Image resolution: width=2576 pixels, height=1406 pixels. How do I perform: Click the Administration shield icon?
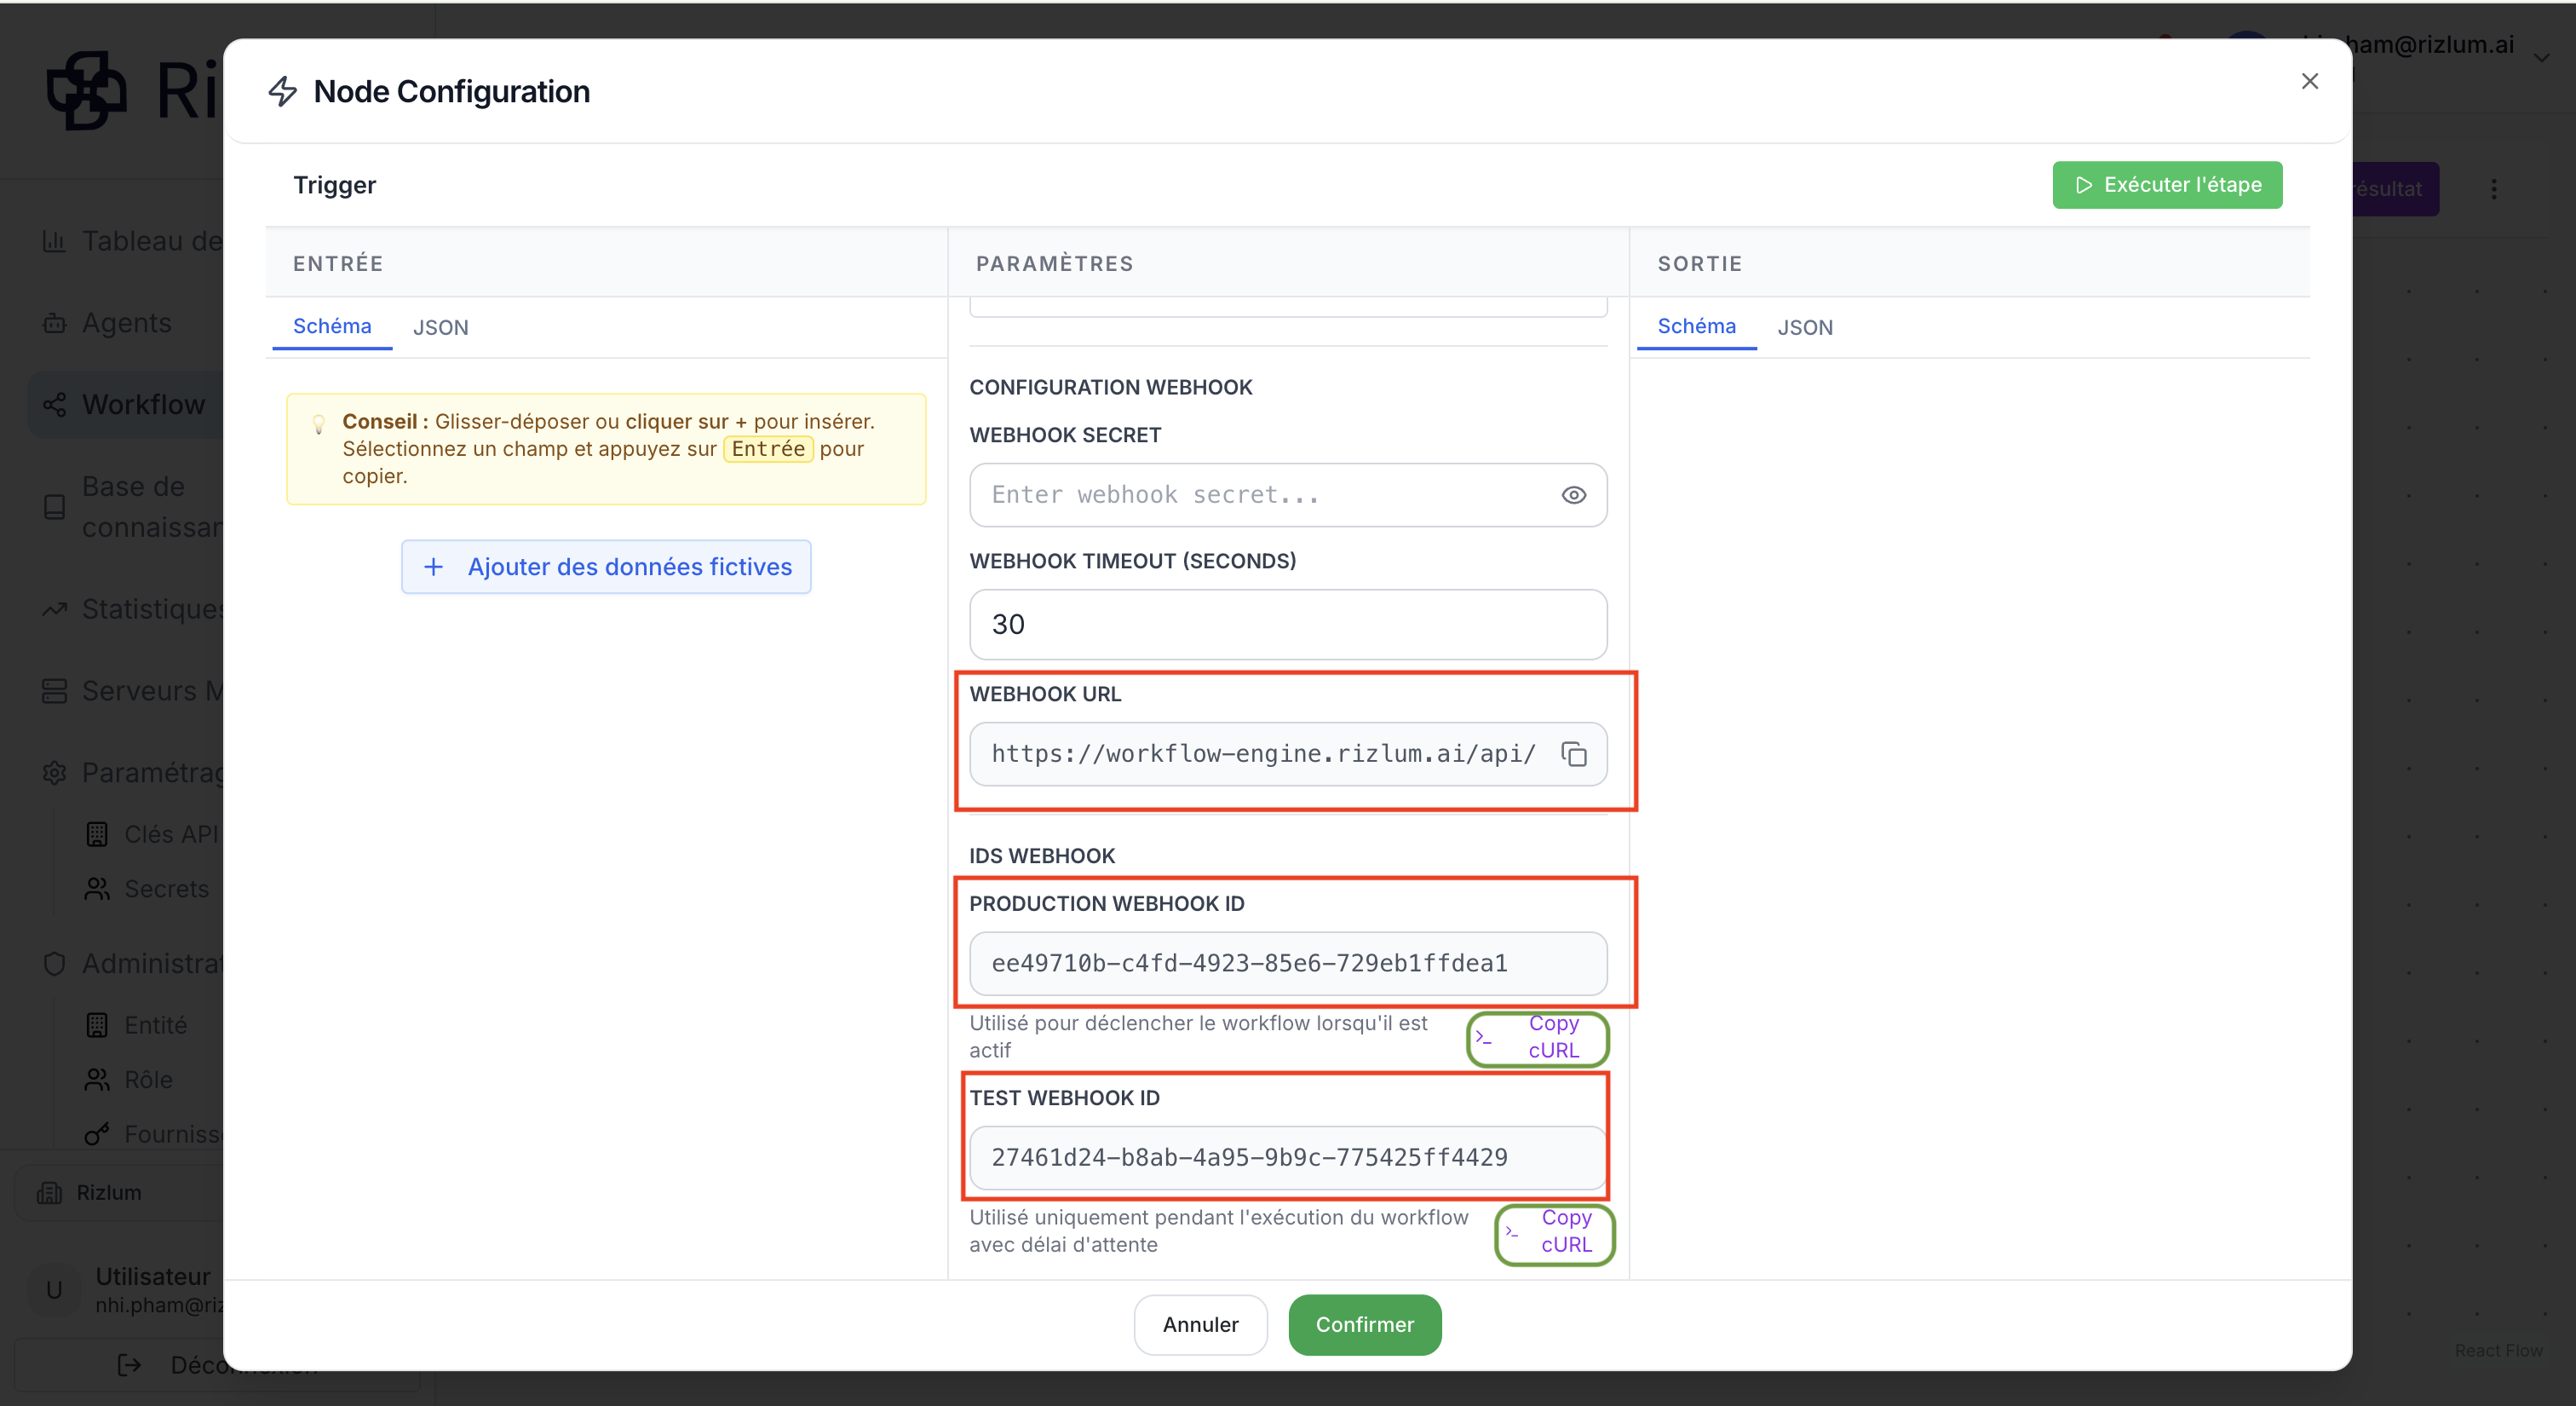click(54, 964)
